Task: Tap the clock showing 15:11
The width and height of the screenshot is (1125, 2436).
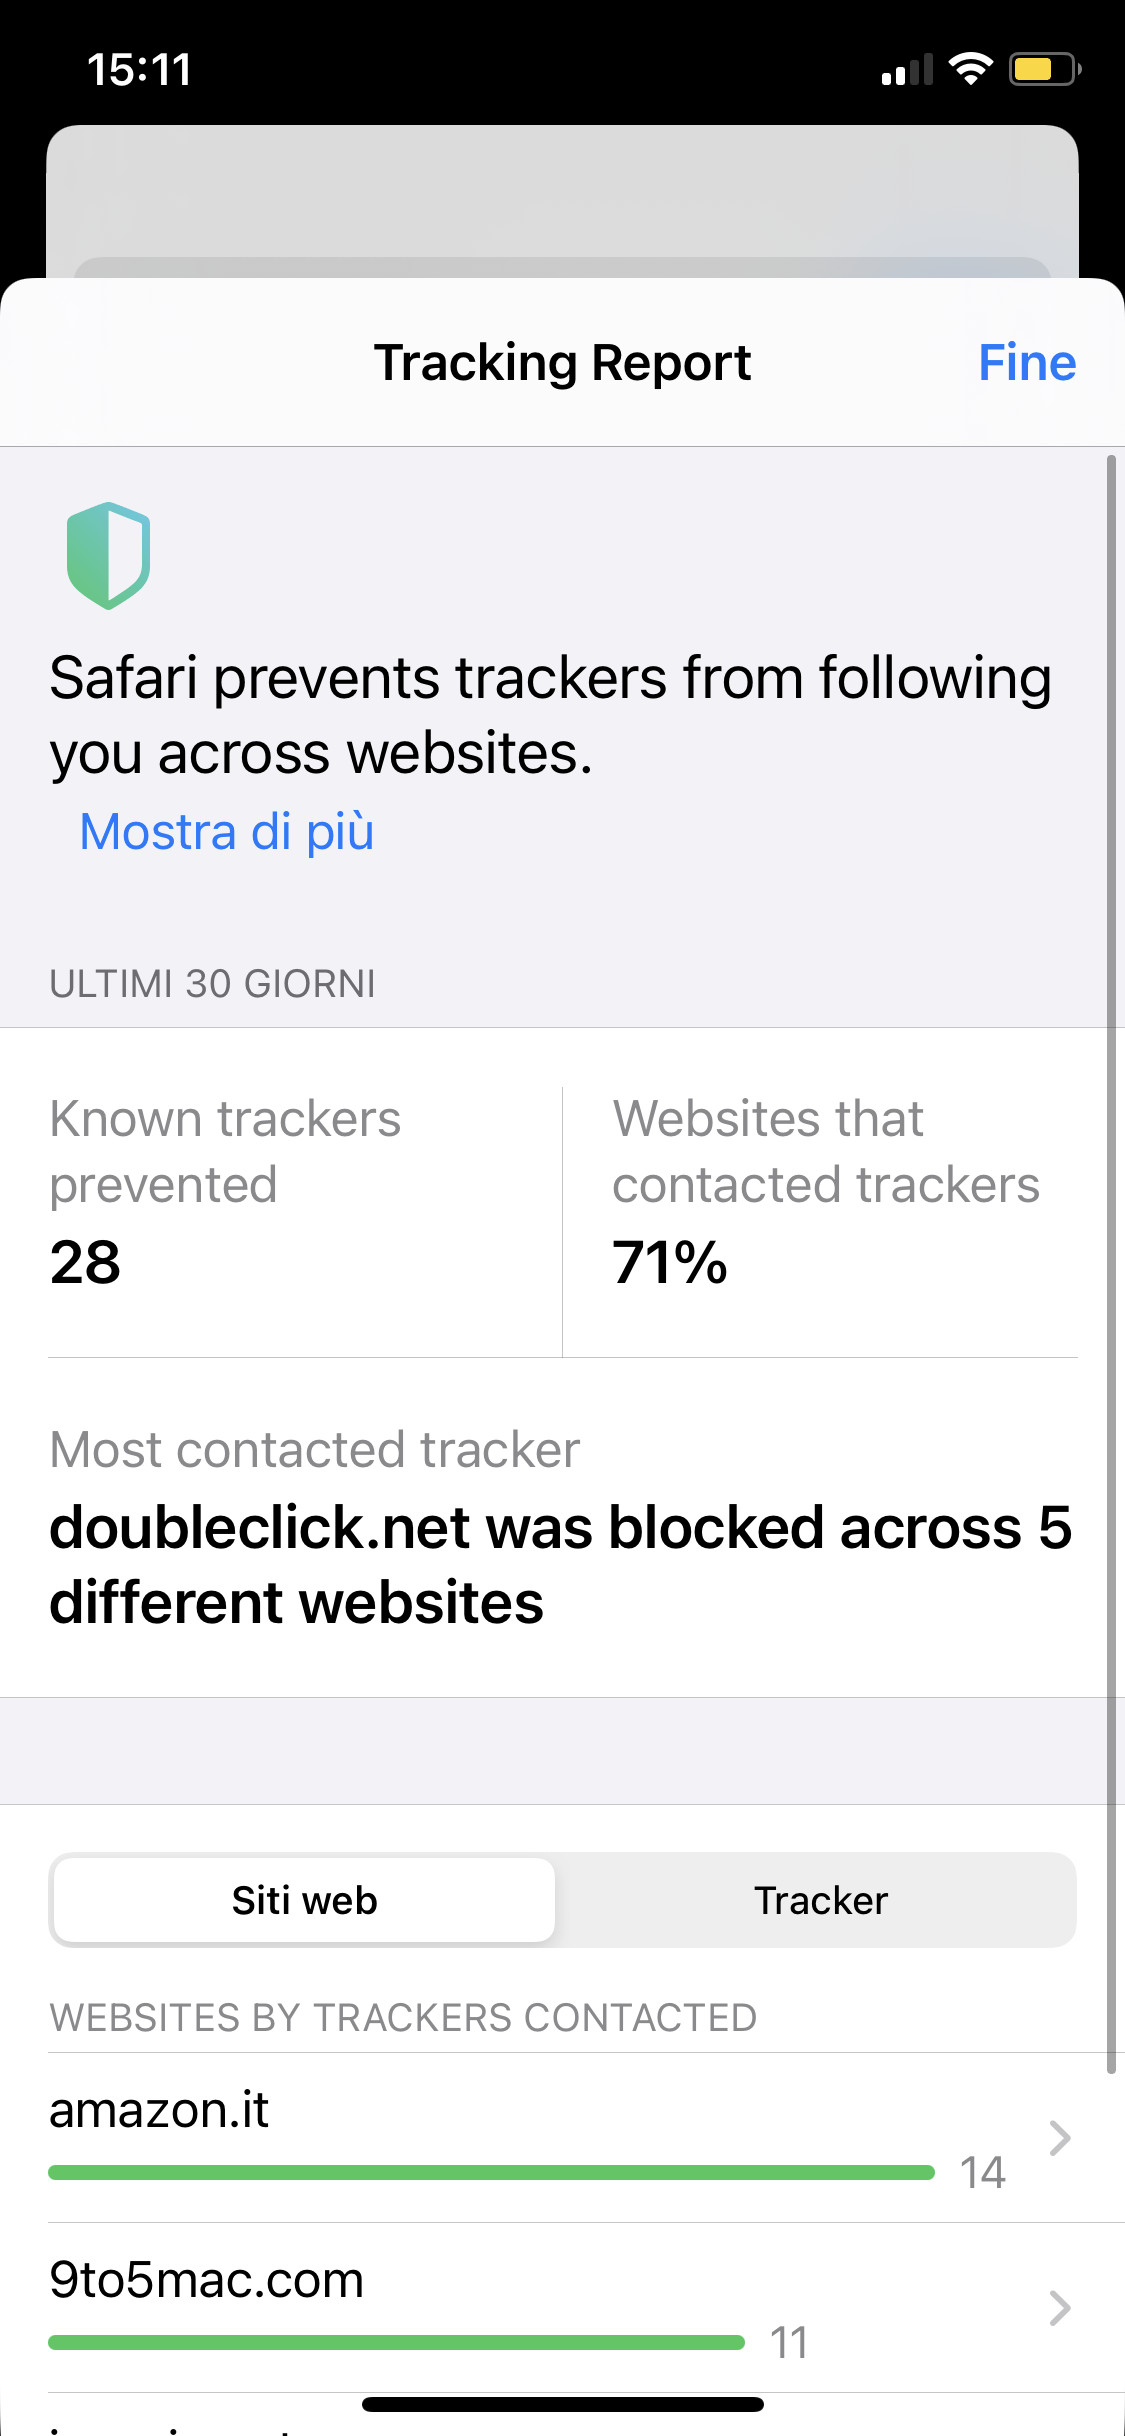Action: 139,70
